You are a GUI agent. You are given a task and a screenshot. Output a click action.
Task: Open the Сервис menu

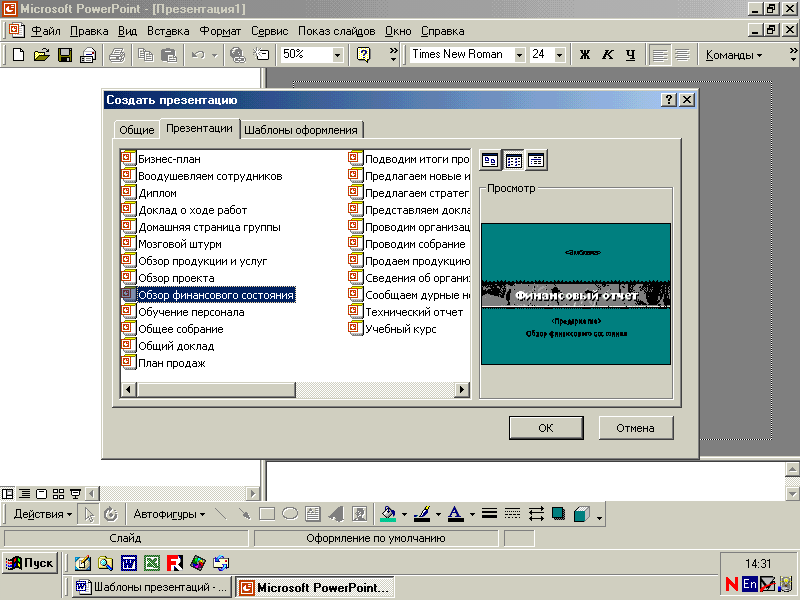[x=269, y=31]
